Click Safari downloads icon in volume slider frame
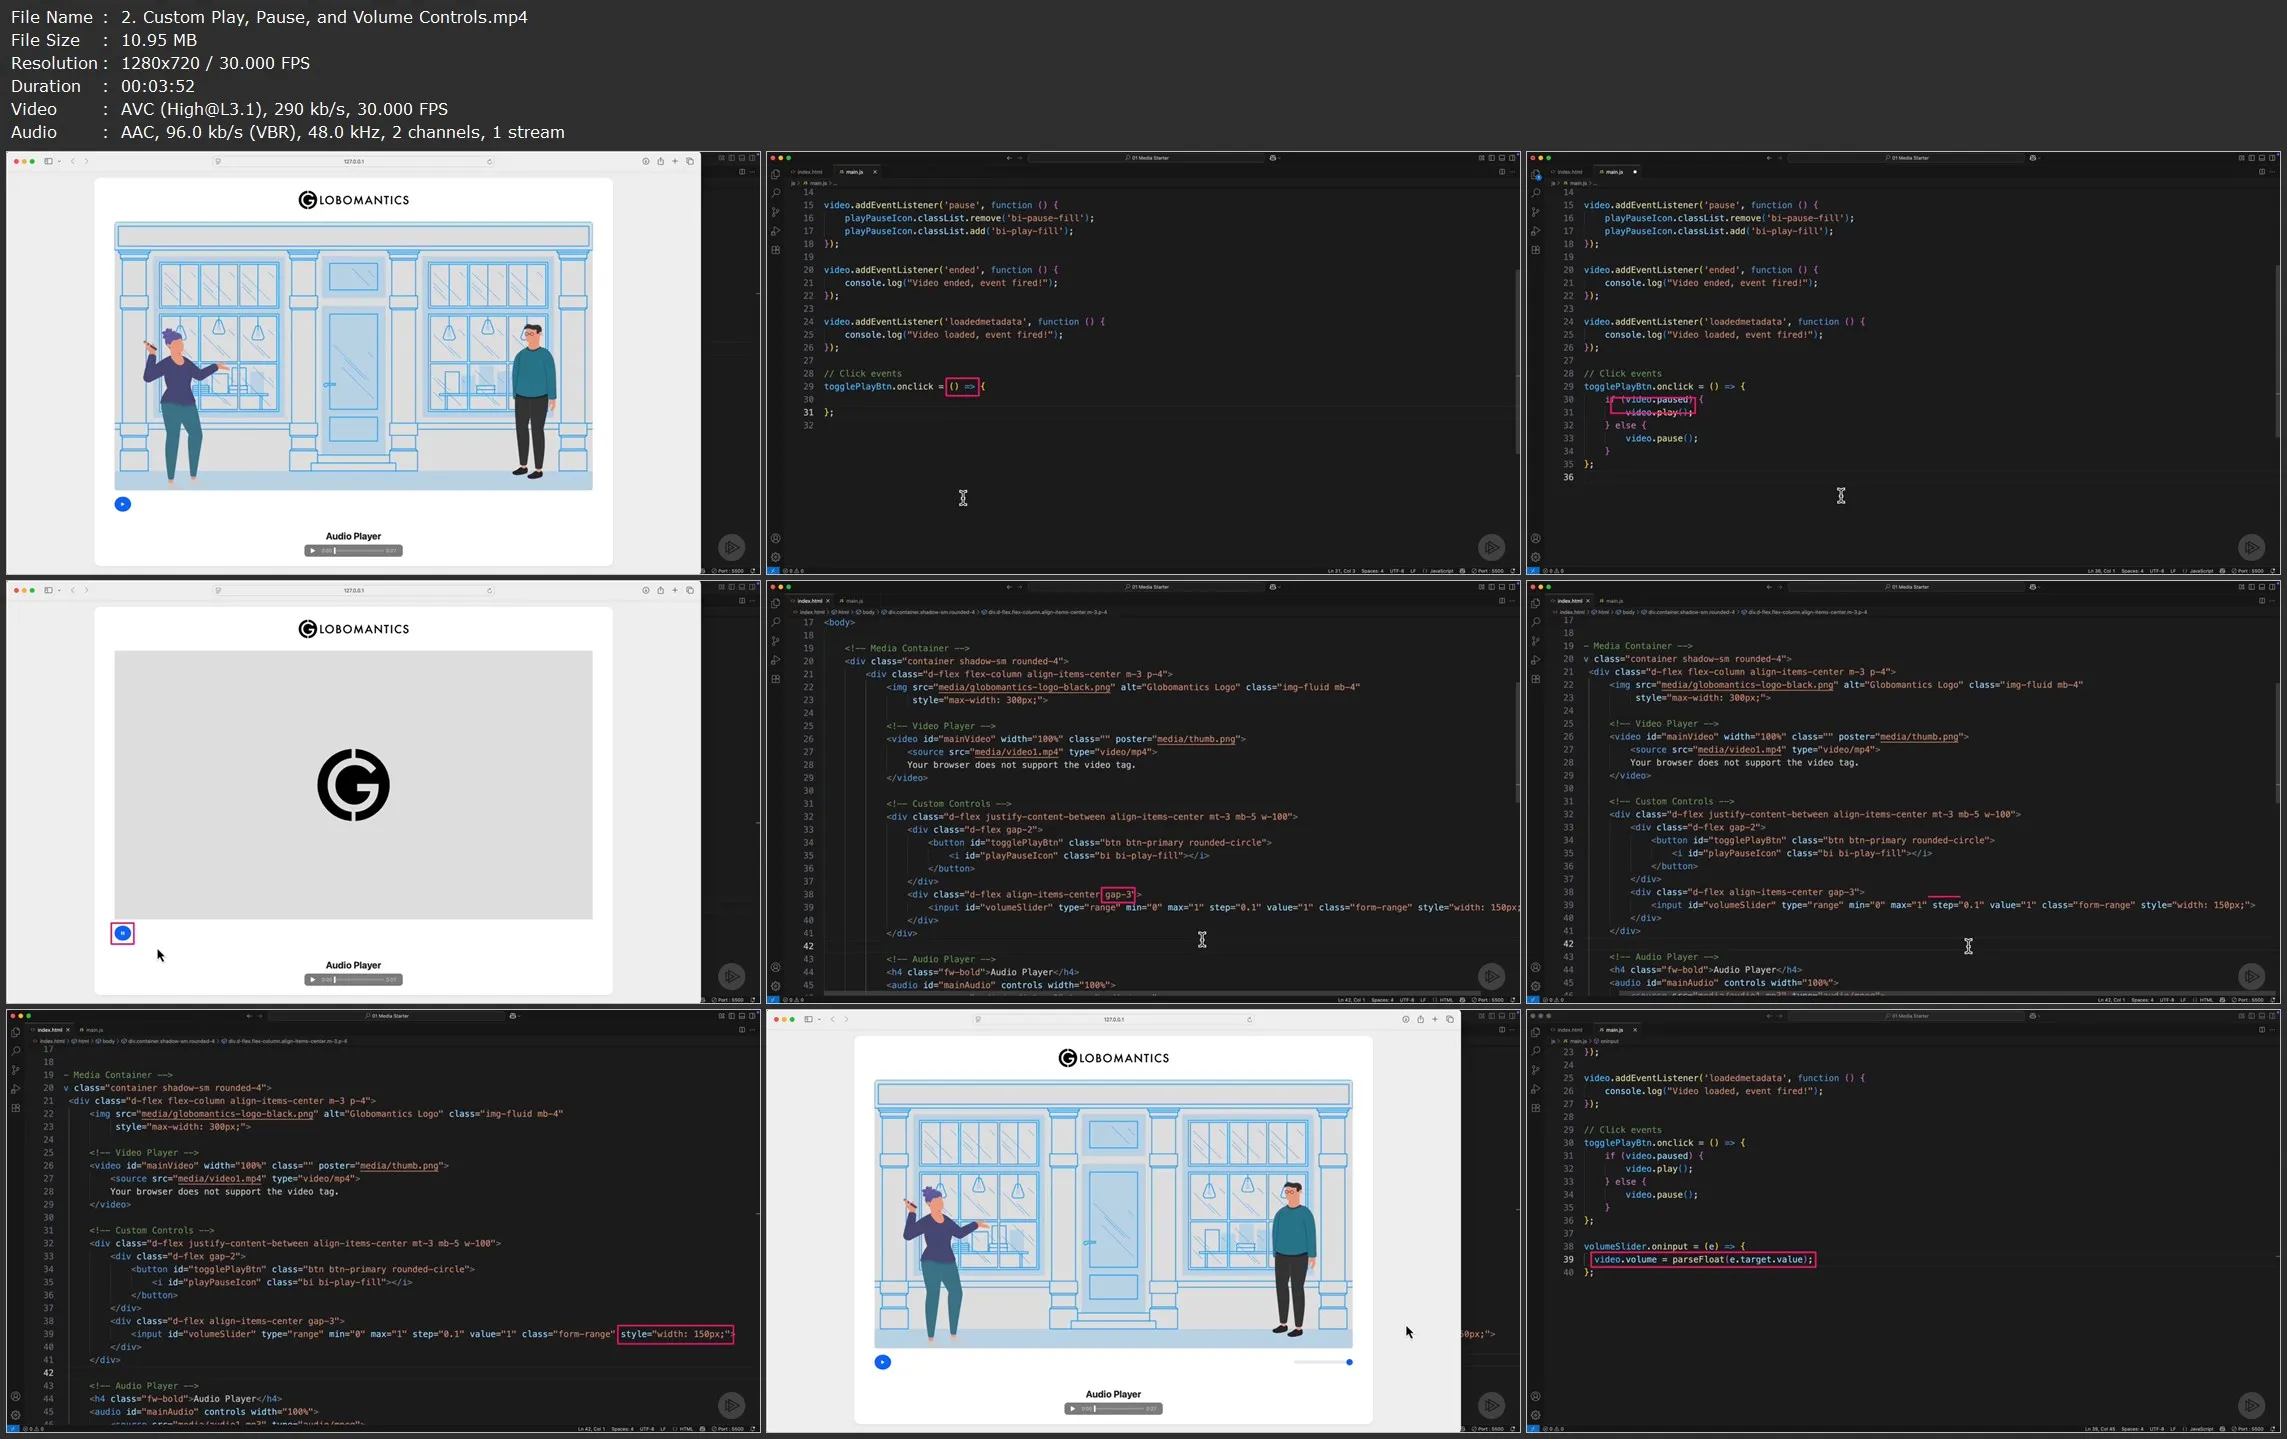This screenshot has width=2287, height=1439. 1406,1019
